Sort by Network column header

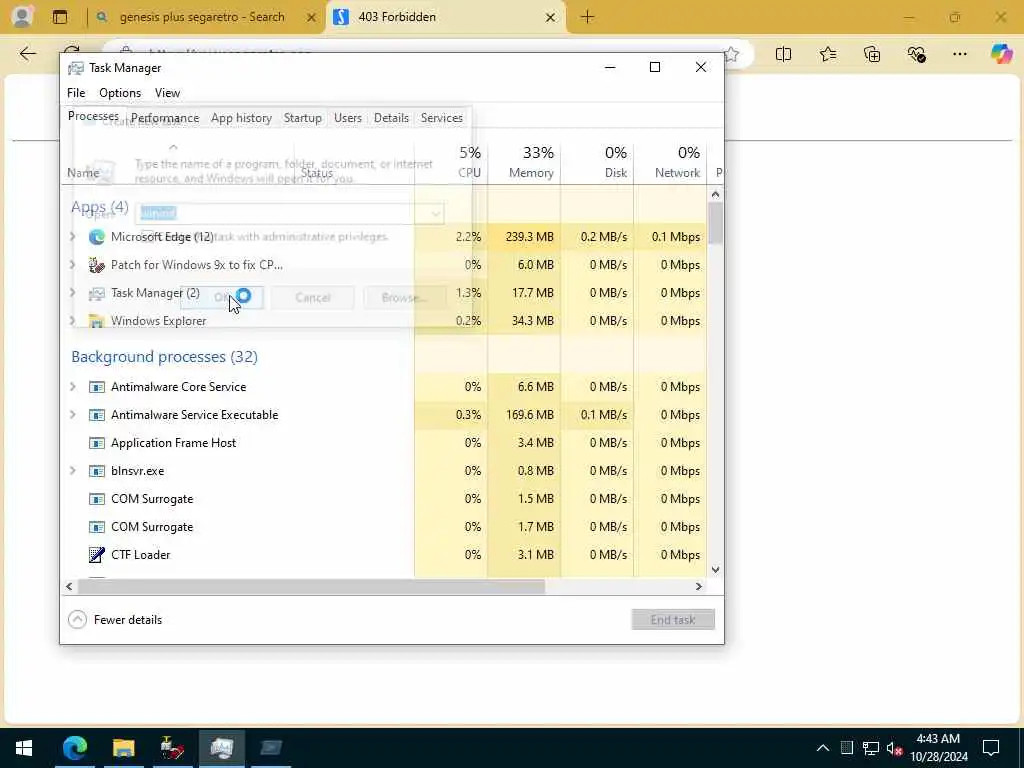(671, 162)
